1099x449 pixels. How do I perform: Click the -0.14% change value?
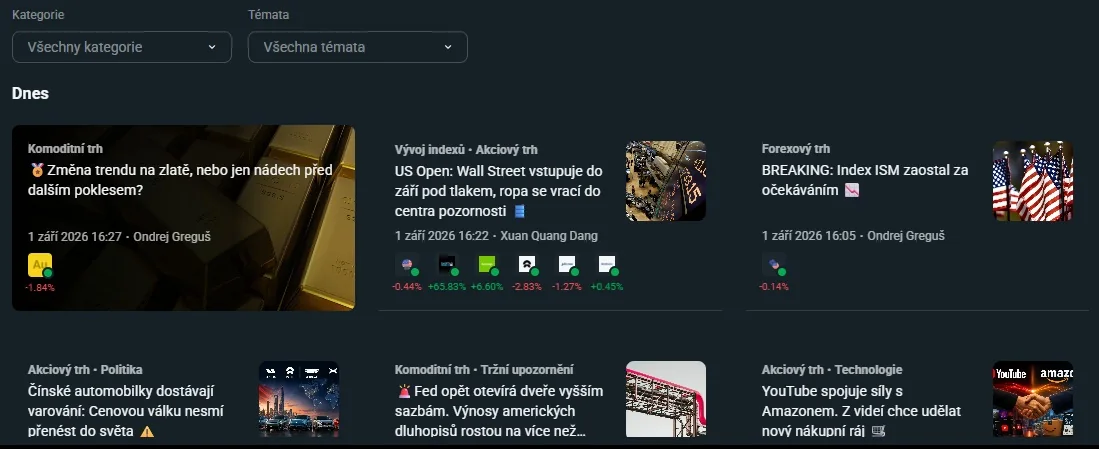(x=774, y=286)
